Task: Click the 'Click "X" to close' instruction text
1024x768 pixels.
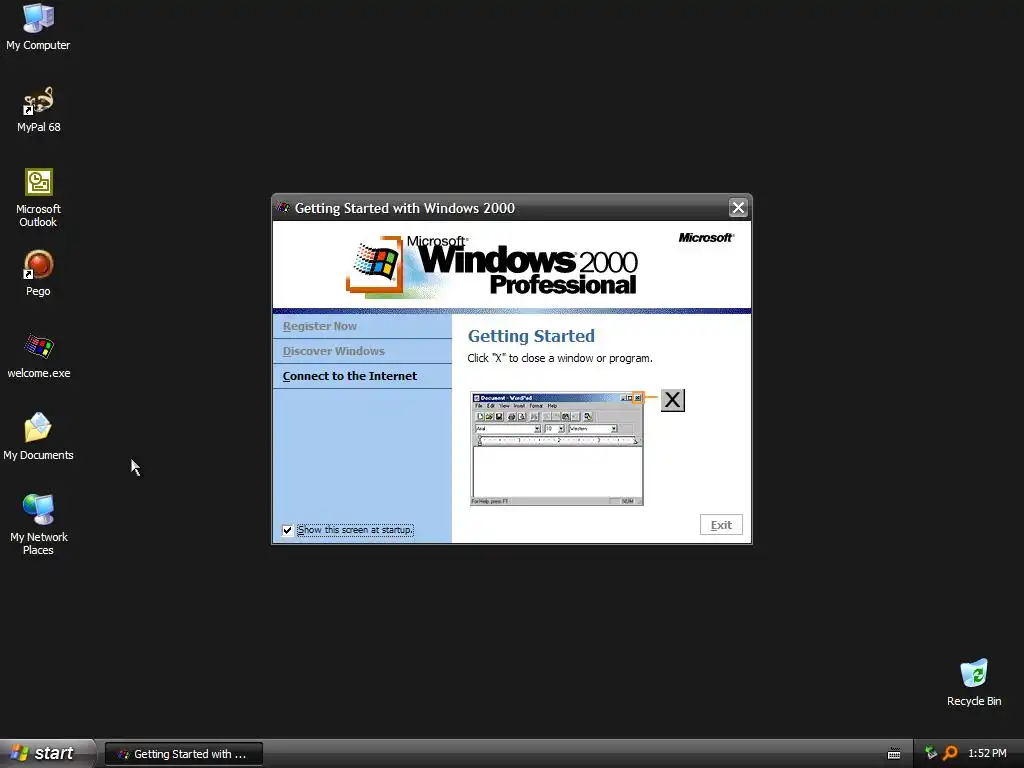Action: coord(560,358)
